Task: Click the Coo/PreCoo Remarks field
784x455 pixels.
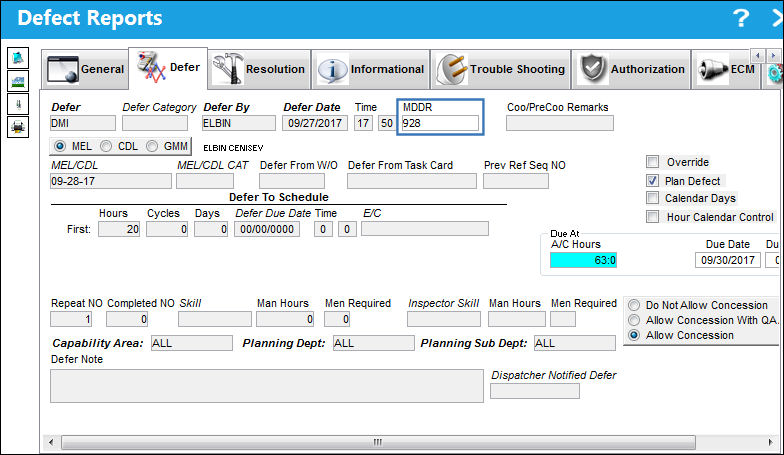Action: tap(560, 123)
